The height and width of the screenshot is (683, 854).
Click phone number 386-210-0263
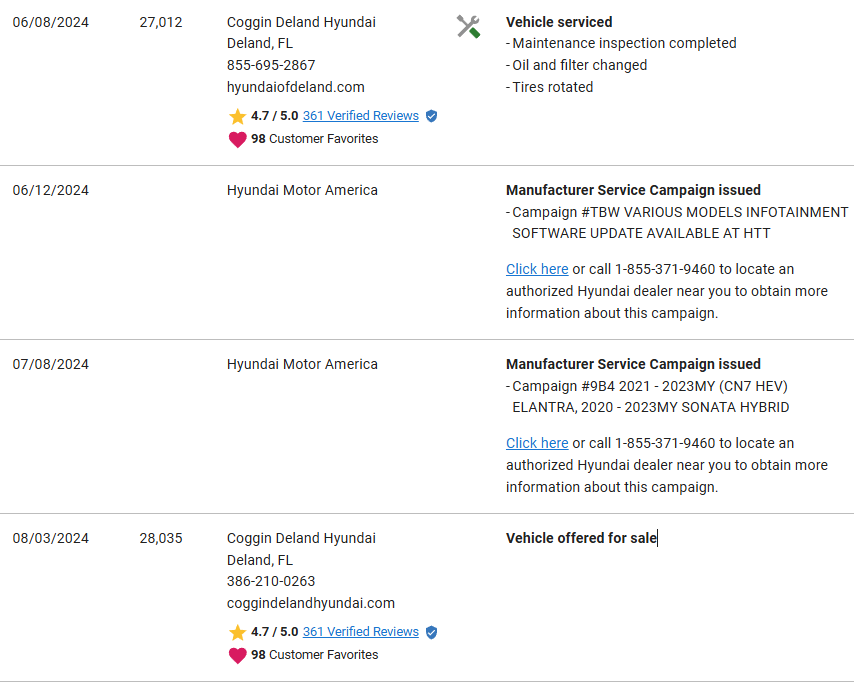click(x=271, y=581)
